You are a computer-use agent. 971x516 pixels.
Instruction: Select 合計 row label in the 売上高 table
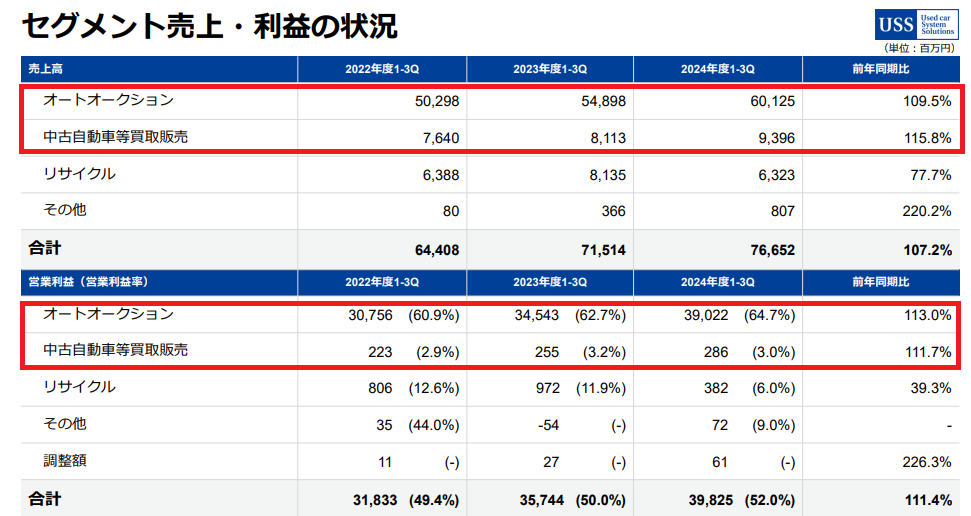tap(45, 248)
